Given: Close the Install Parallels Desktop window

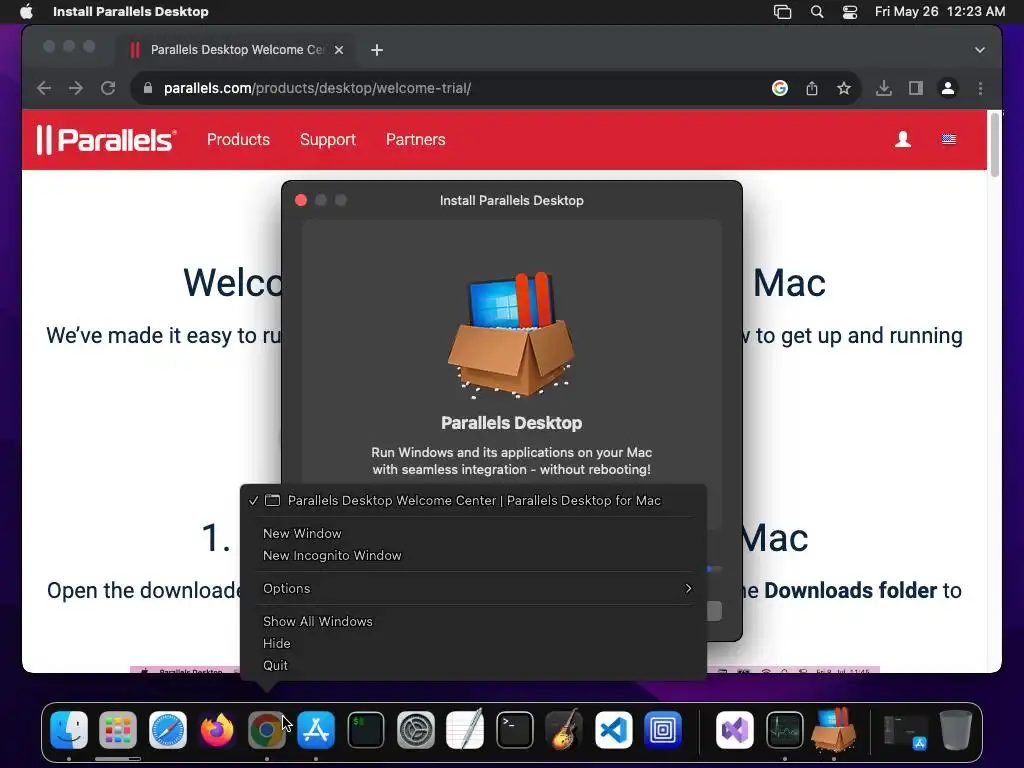Looking at the screenshot, I should (x=301, y=200).
